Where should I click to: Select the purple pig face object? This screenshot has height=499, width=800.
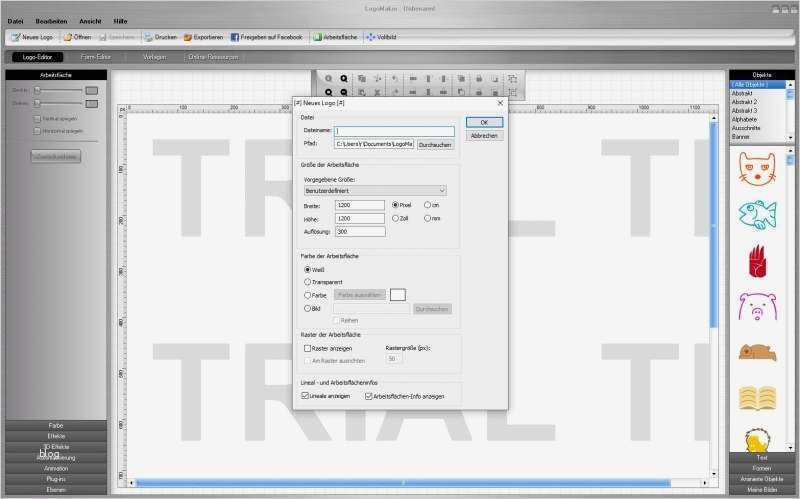point(758,307)
